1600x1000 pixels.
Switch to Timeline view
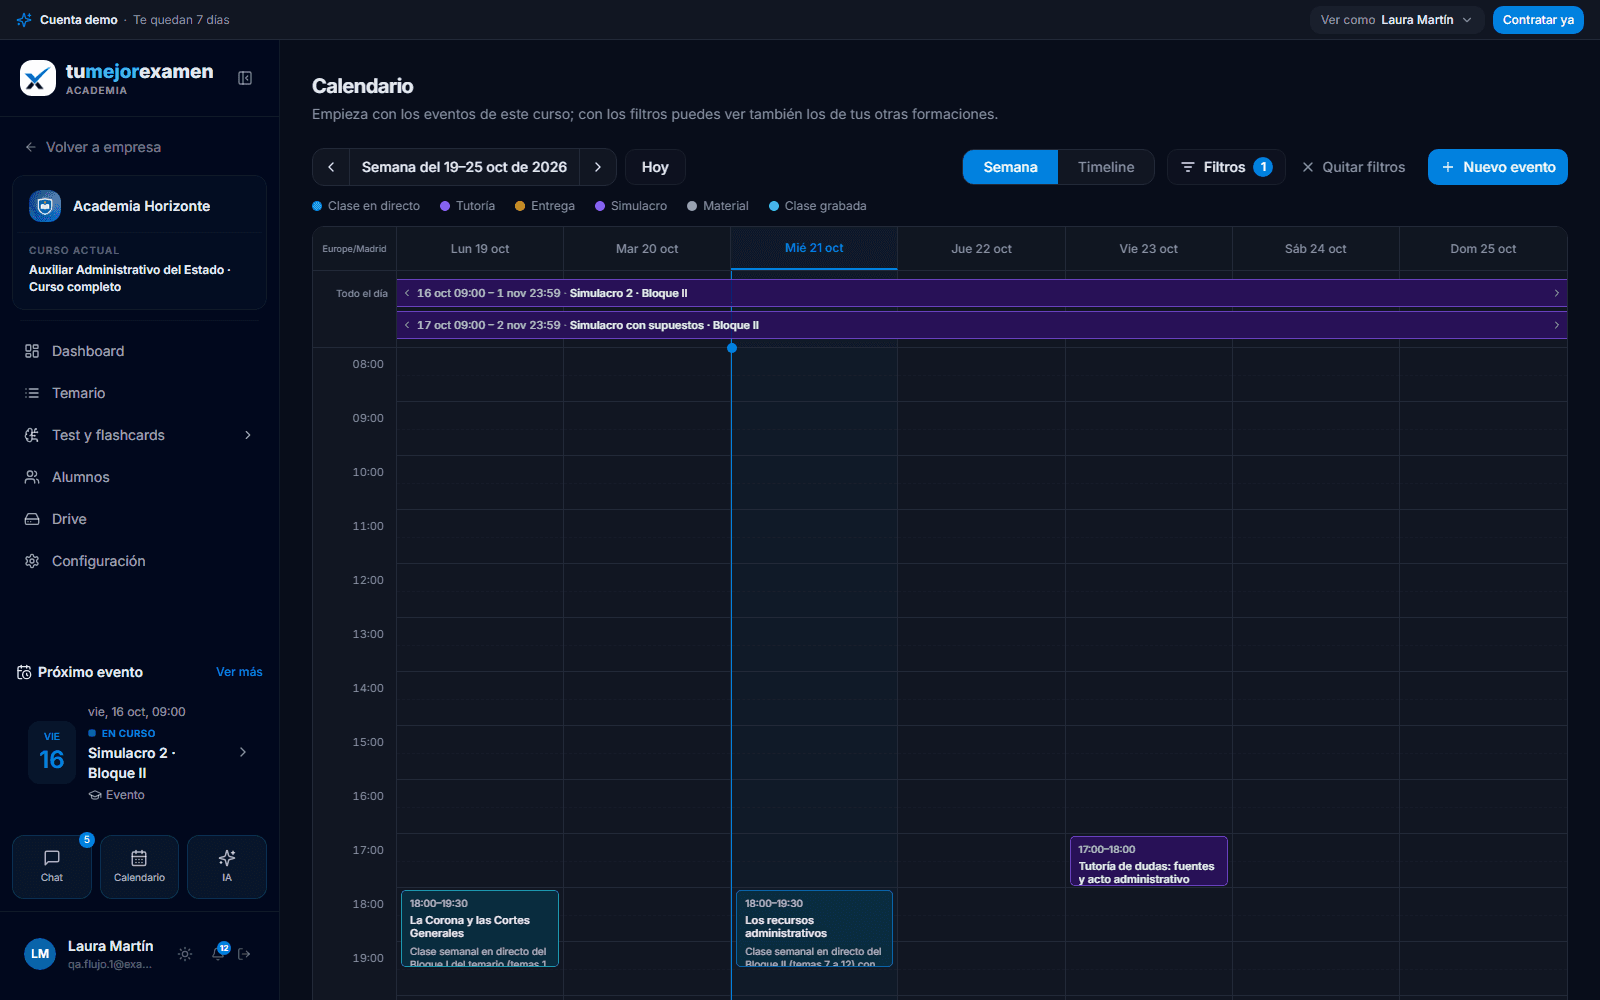pyautogui.click(x=1106, y=167)
